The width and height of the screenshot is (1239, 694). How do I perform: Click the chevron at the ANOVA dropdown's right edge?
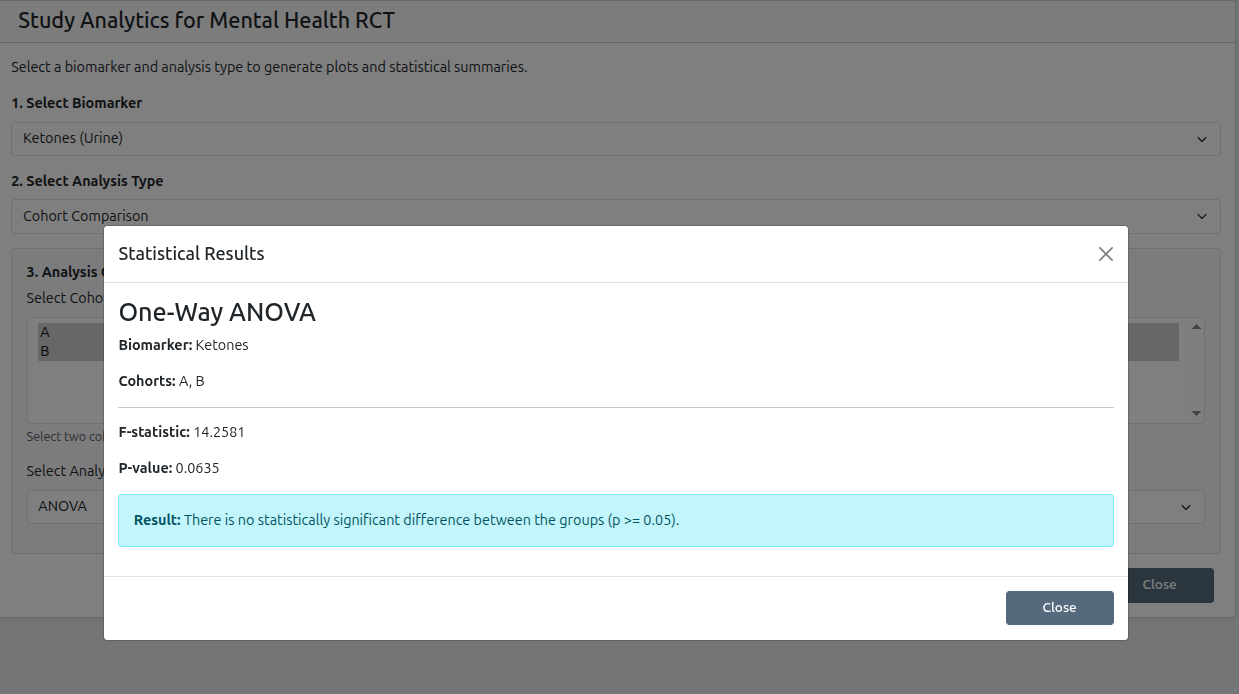[x=1186, y=507]
